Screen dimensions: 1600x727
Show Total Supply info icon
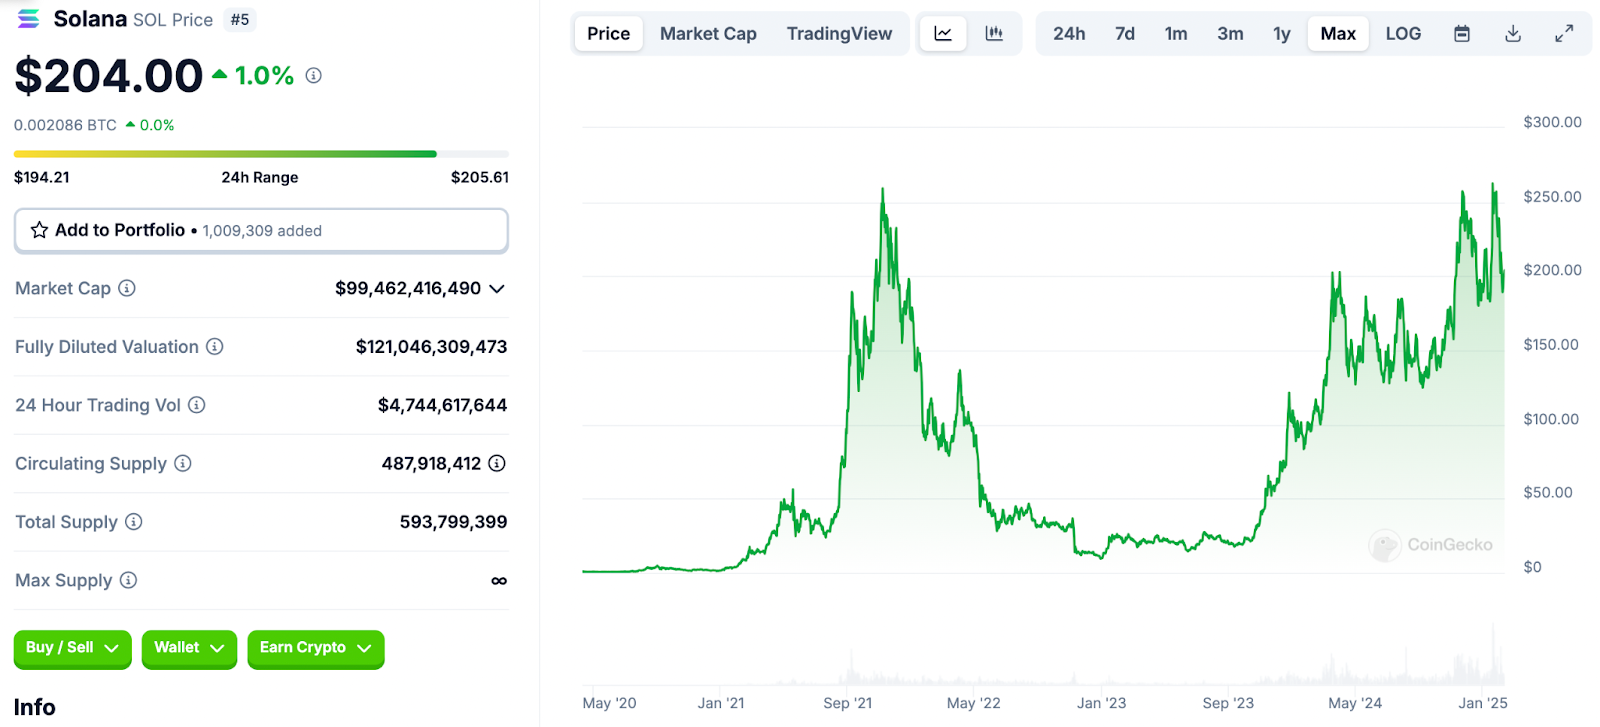tap(134, 521)
